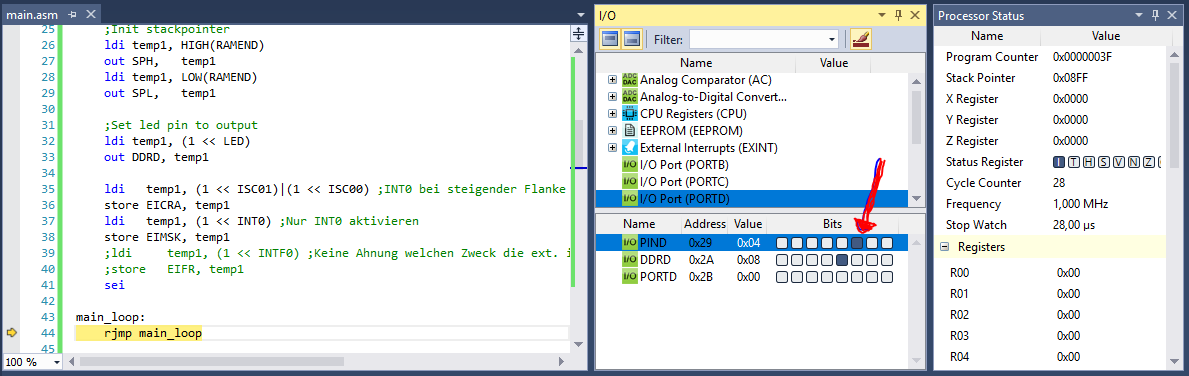Click the Frequency value 1,000 MHz
Viewport: 1189px width, 376px height.
(x=1081, y=204)
